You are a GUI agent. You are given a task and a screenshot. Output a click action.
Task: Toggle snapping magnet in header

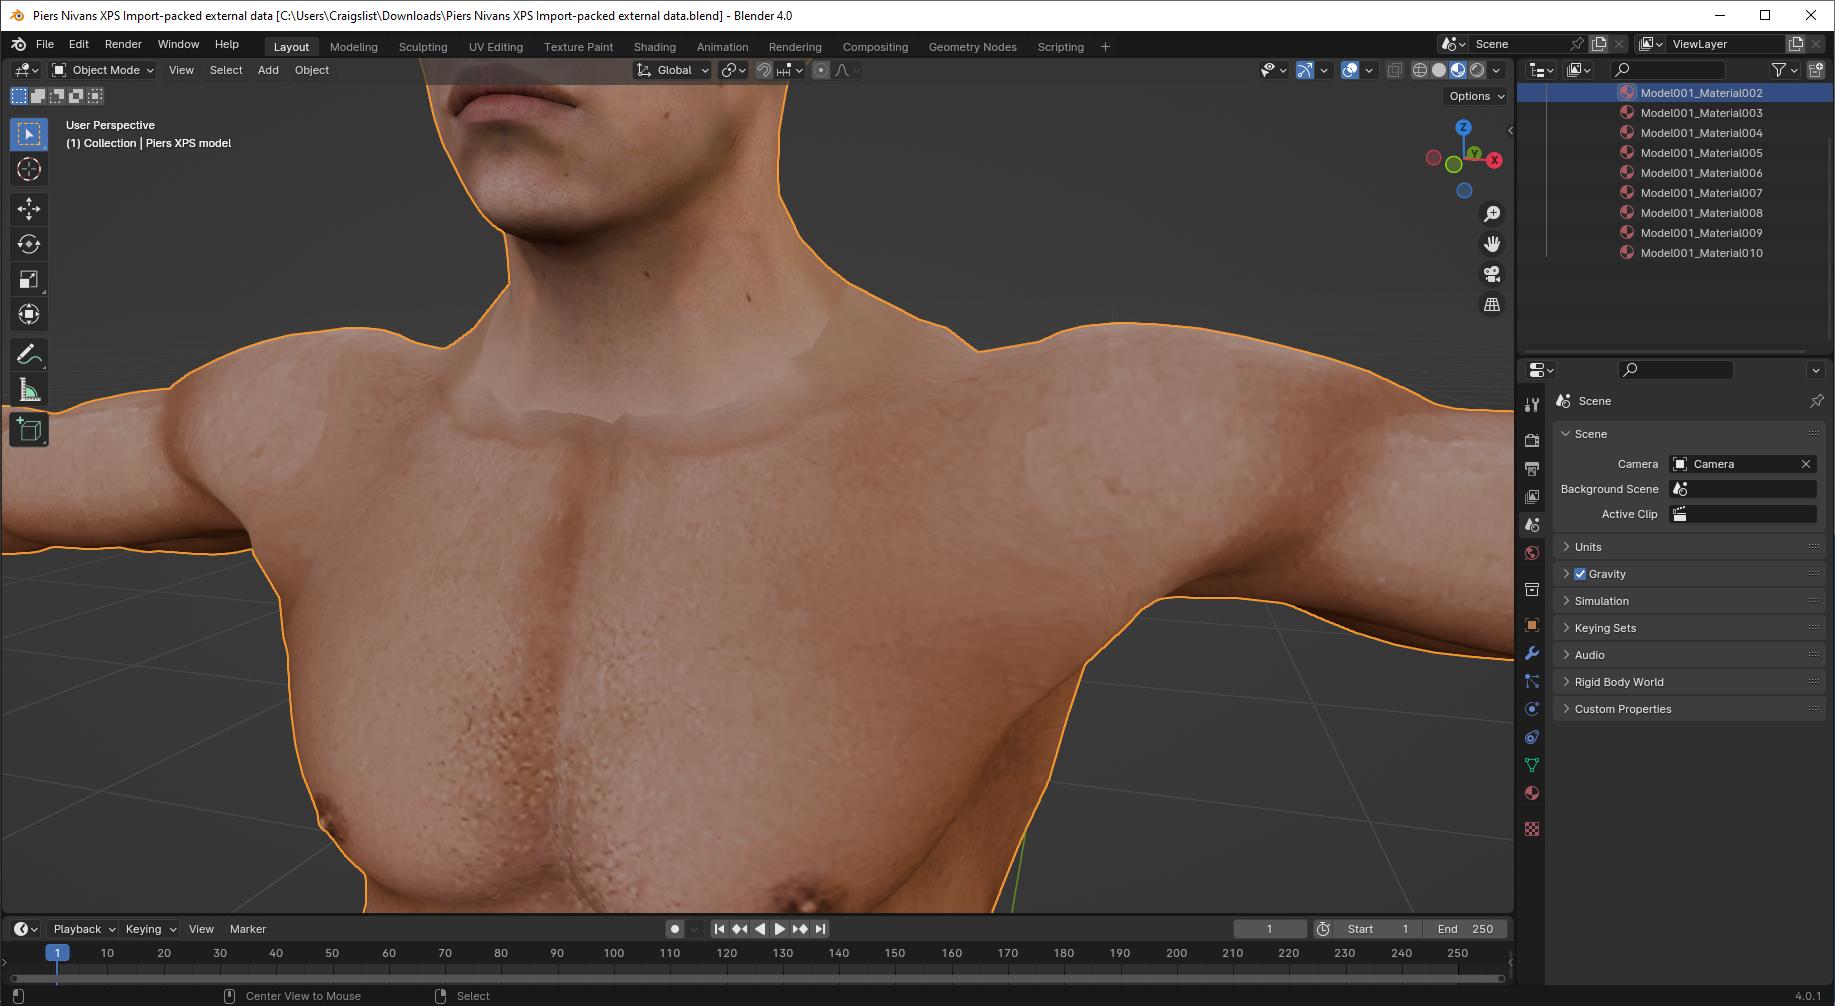(764, 70)
